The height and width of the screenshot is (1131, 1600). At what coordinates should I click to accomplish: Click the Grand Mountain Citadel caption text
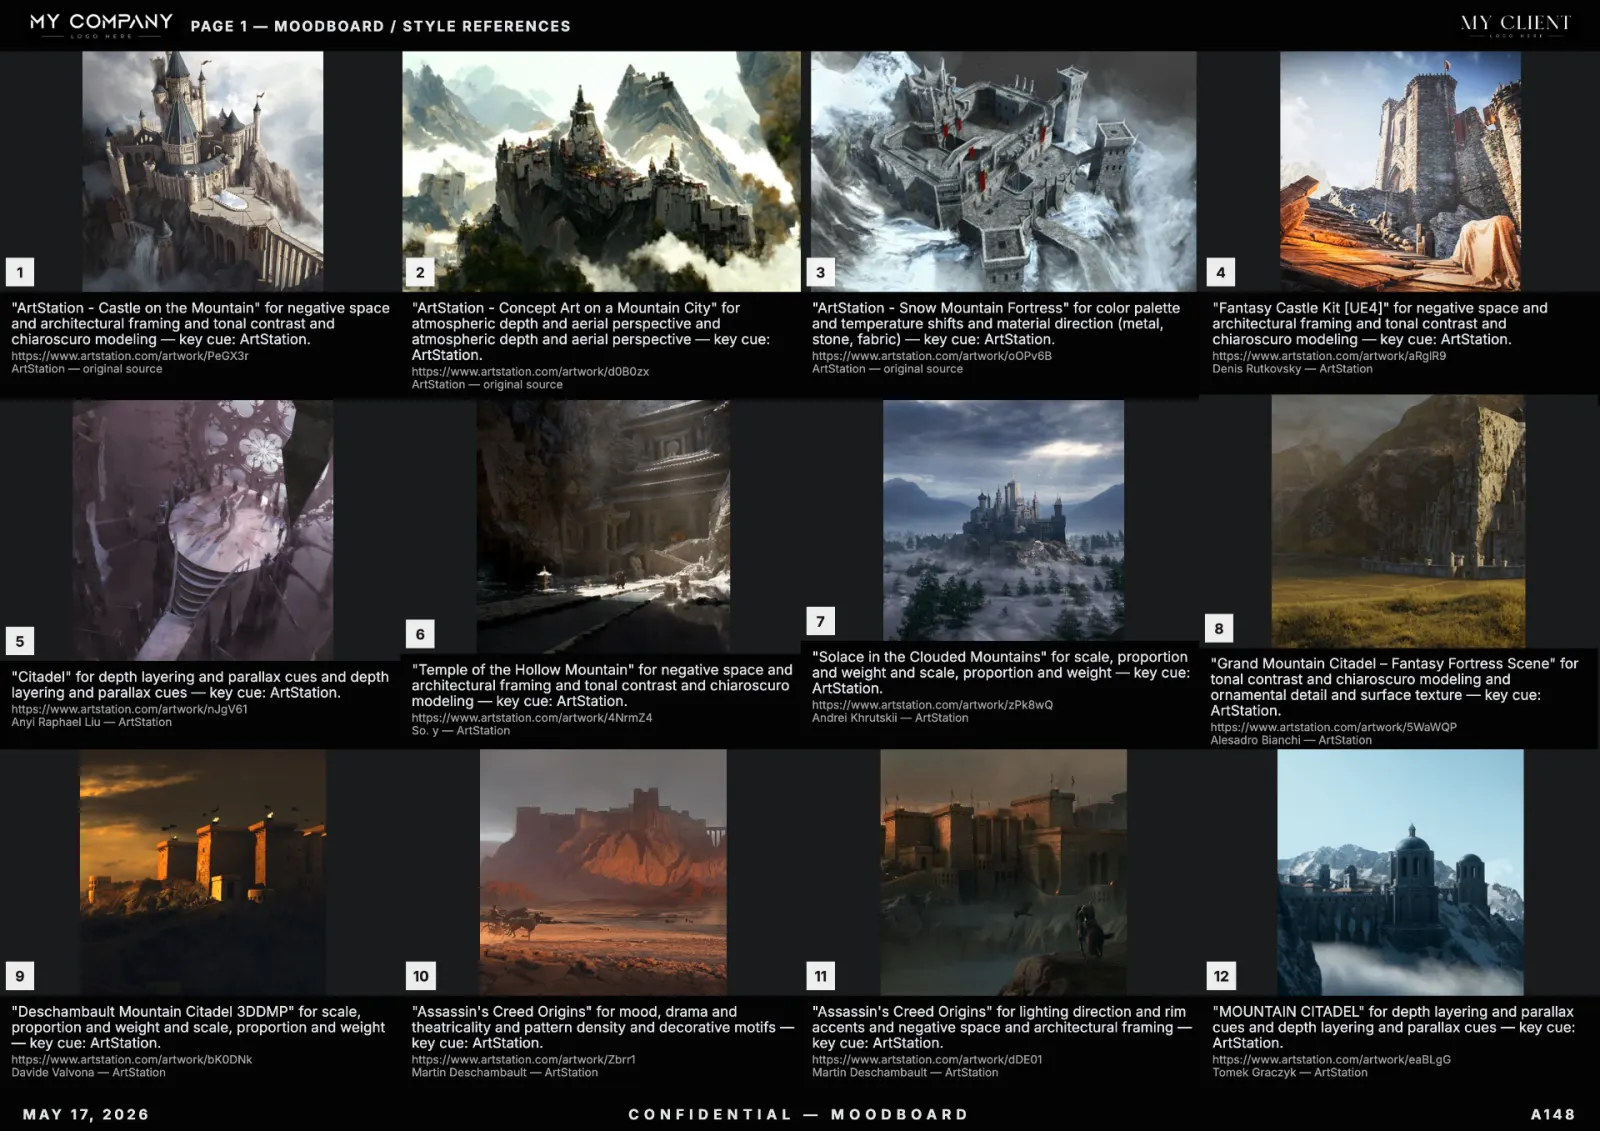[1394, 687]
